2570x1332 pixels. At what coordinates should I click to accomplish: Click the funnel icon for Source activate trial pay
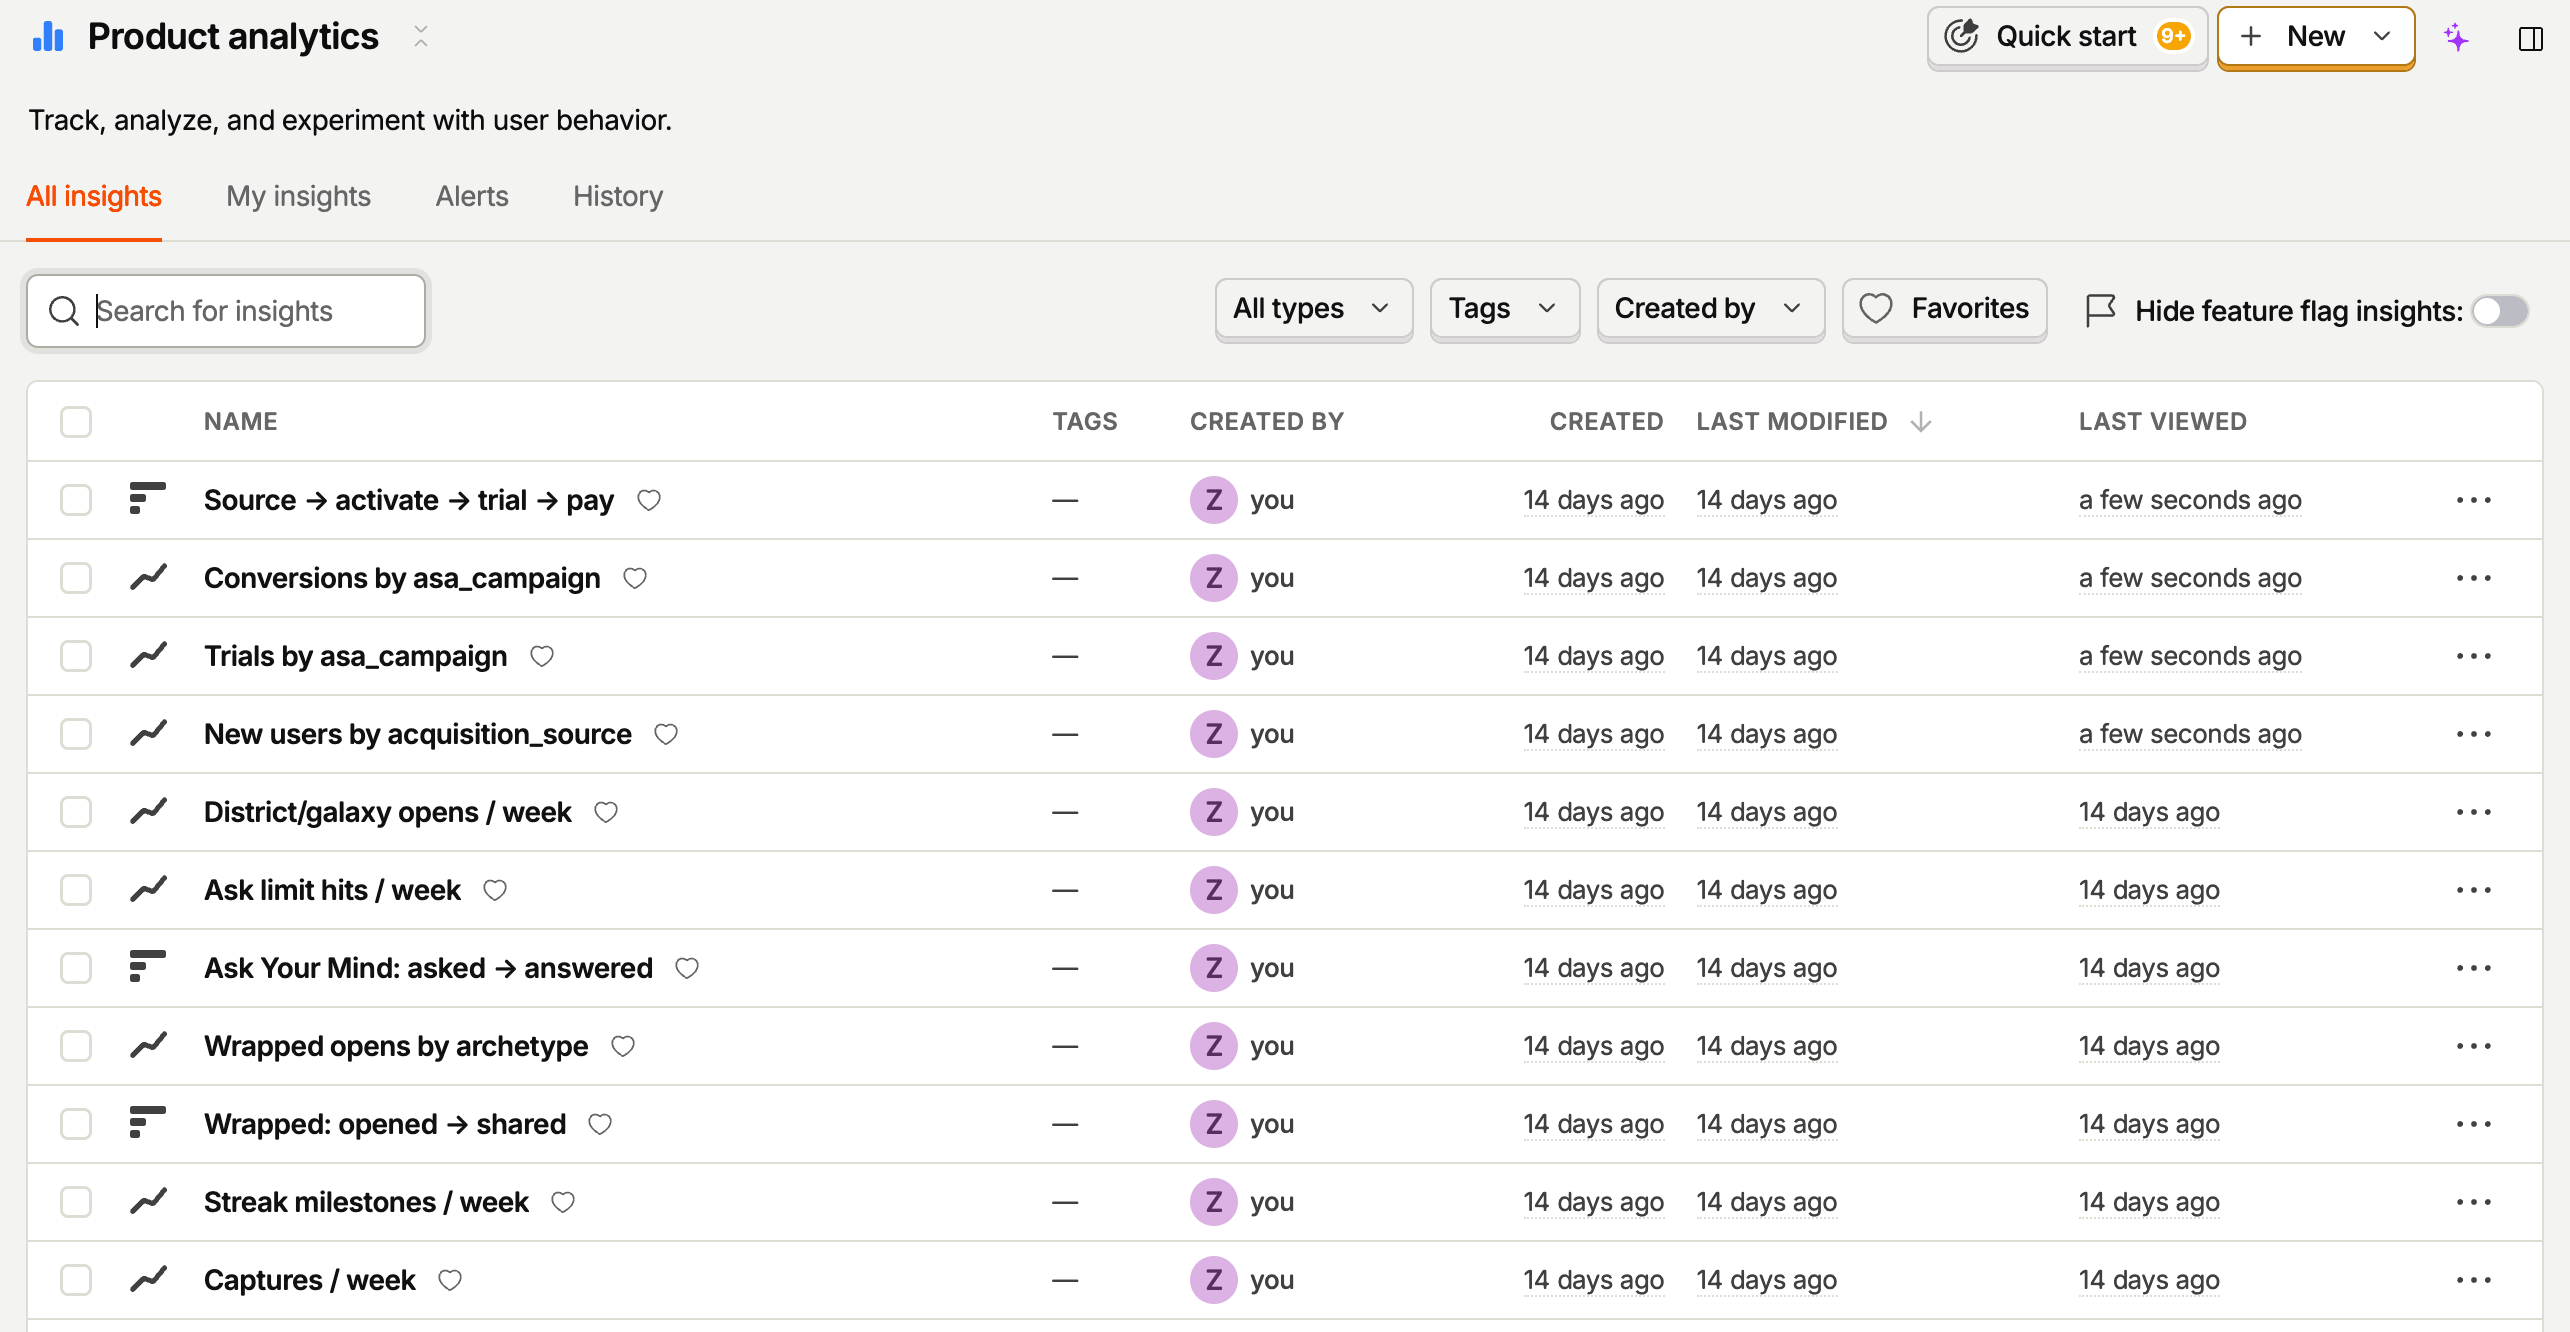[x=147, y=498]
